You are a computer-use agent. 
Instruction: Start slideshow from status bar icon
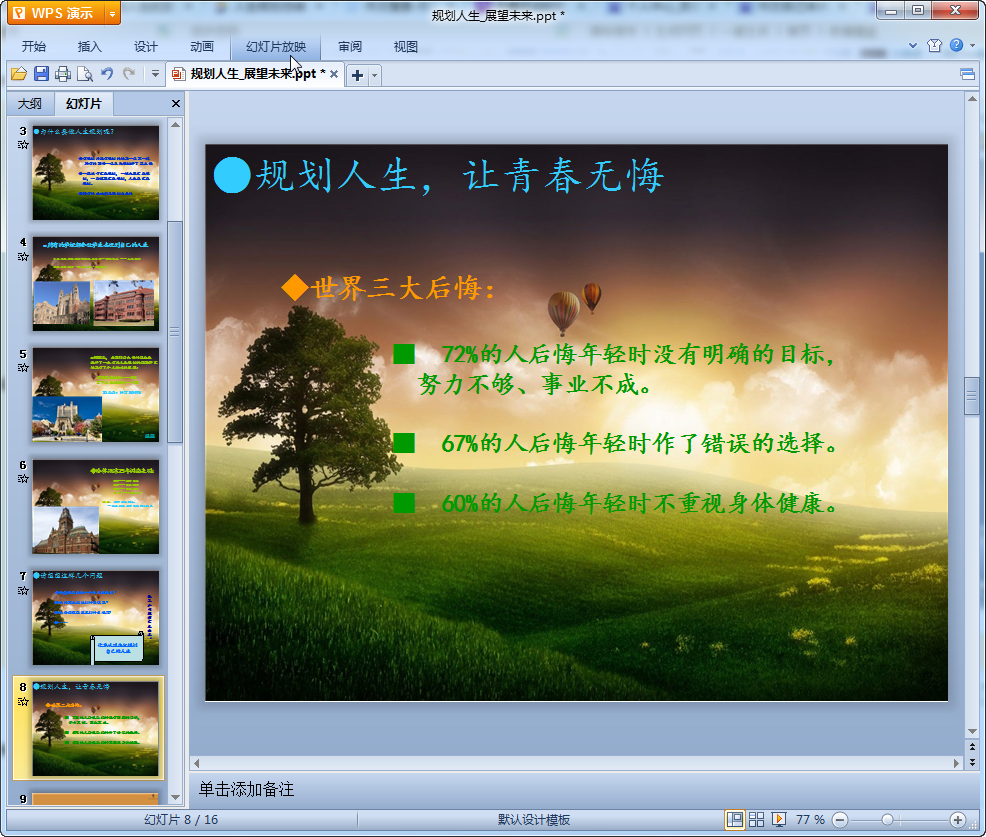[778, 819]
